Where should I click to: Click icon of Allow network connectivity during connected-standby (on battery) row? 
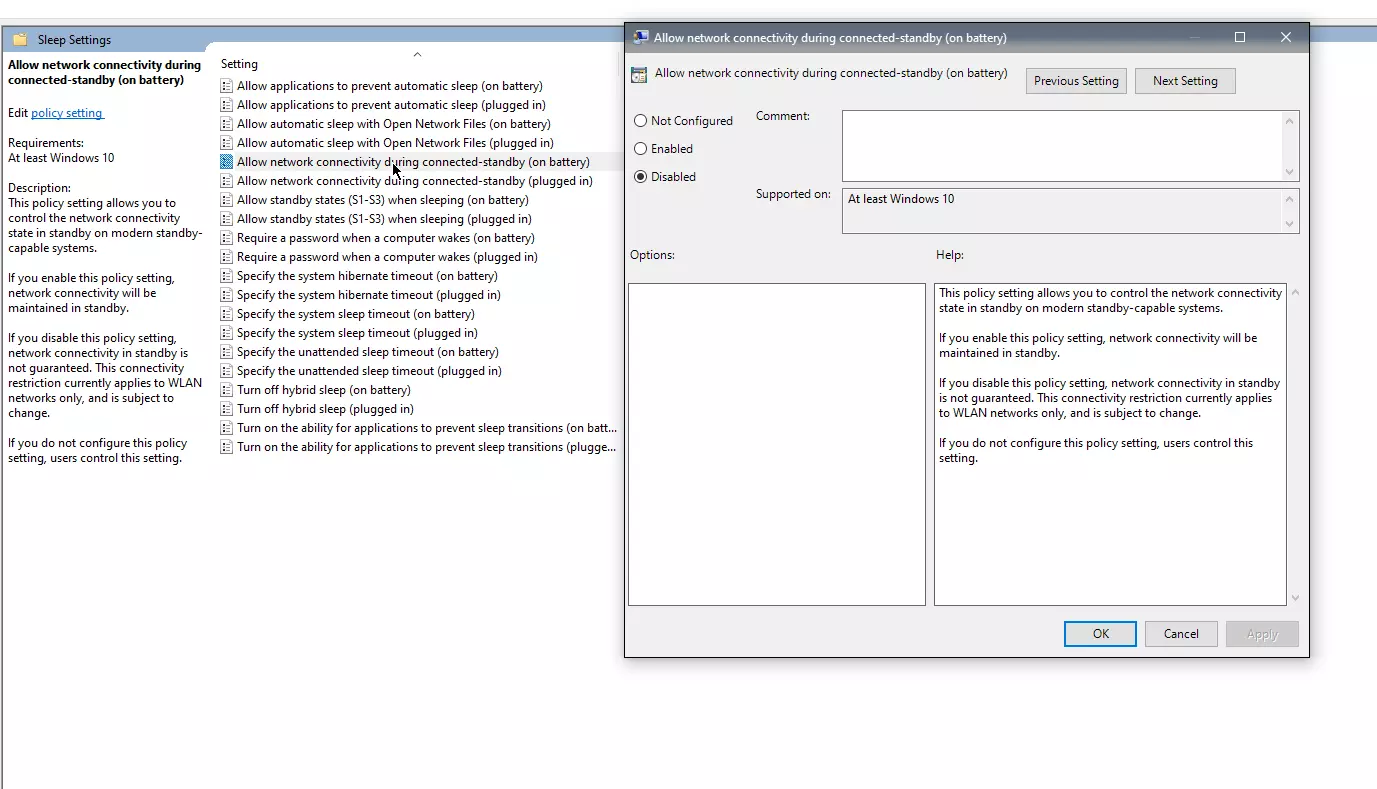click(227, 162)
